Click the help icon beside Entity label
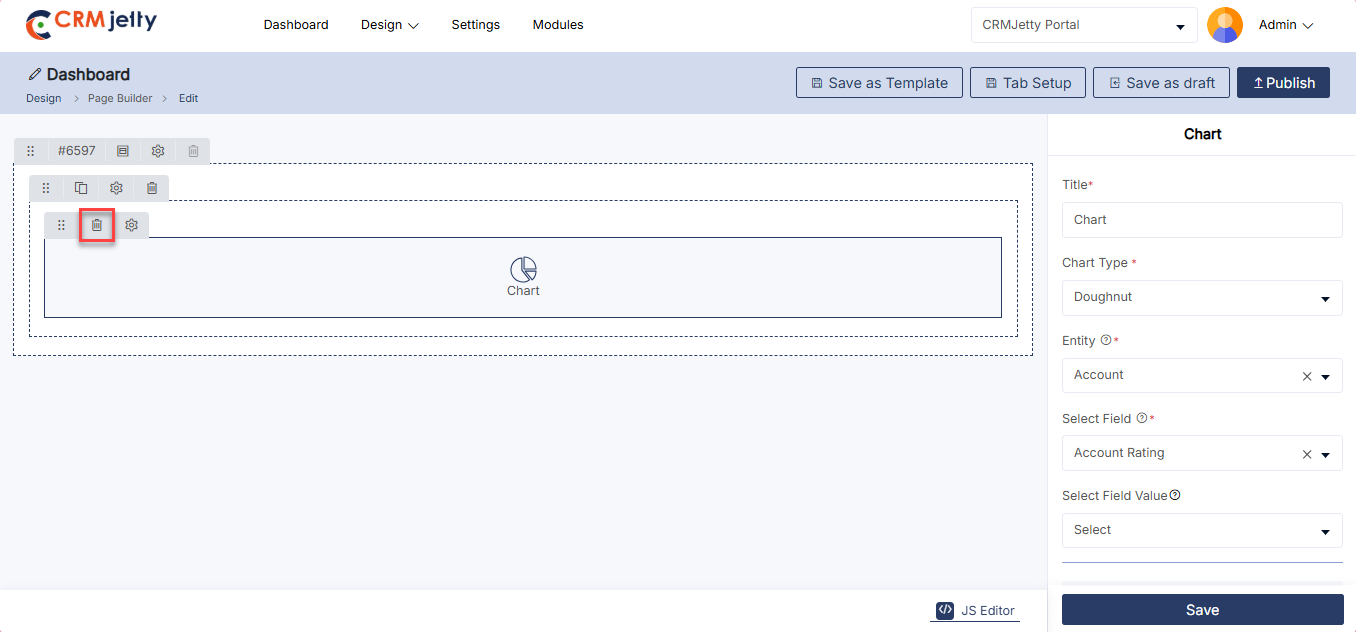 click(x=1105, y=340)
